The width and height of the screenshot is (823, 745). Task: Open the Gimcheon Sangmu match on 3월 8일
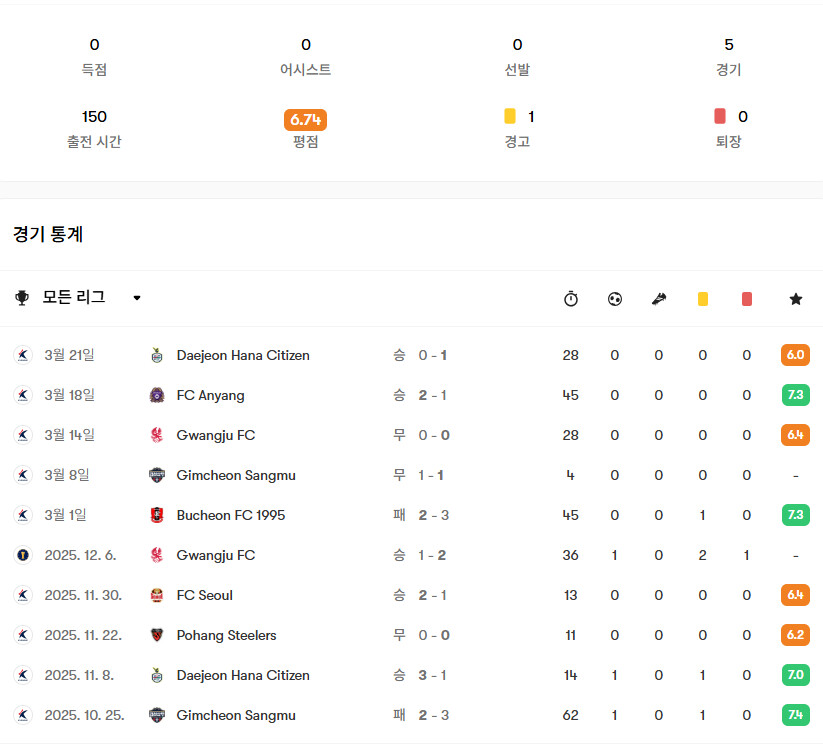(x=412, y=475)
